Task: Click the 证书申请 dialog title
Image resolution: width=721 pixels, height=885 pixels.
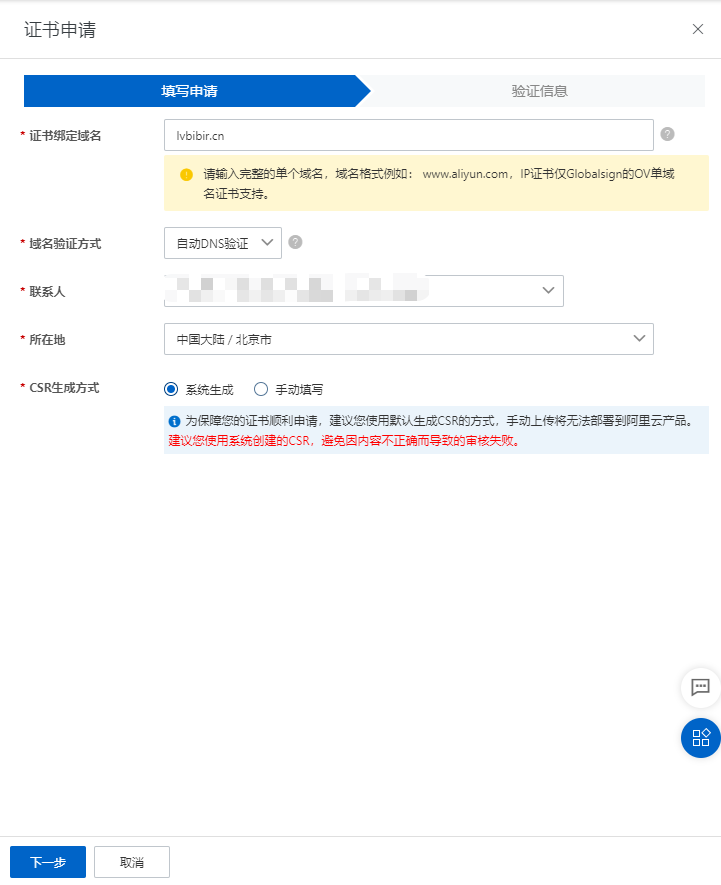Action: 60,29
